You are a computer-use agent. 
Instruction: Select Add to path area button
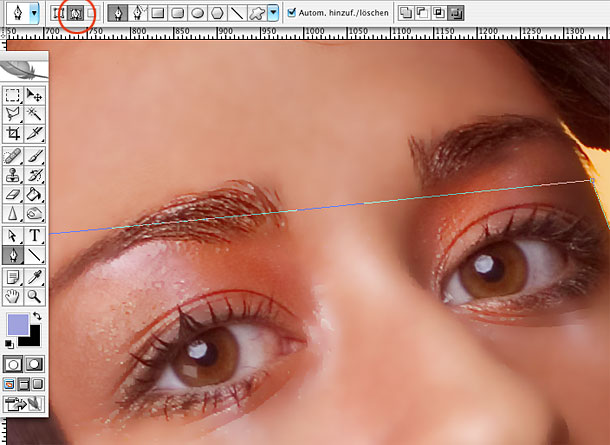tap(406, 13)
